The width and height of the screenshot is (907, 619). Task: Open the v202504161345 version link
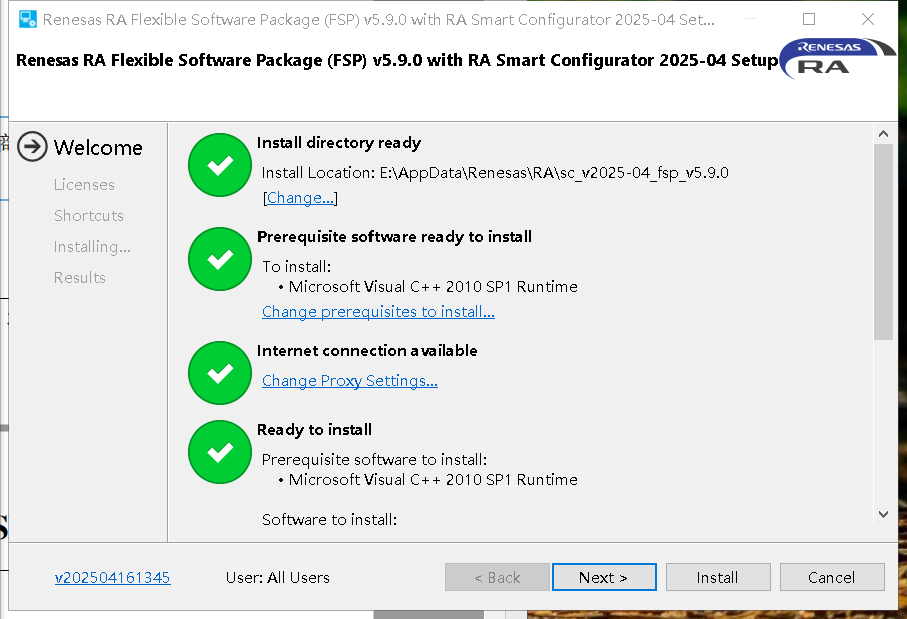pyautogui.click(x=112, y=577)
